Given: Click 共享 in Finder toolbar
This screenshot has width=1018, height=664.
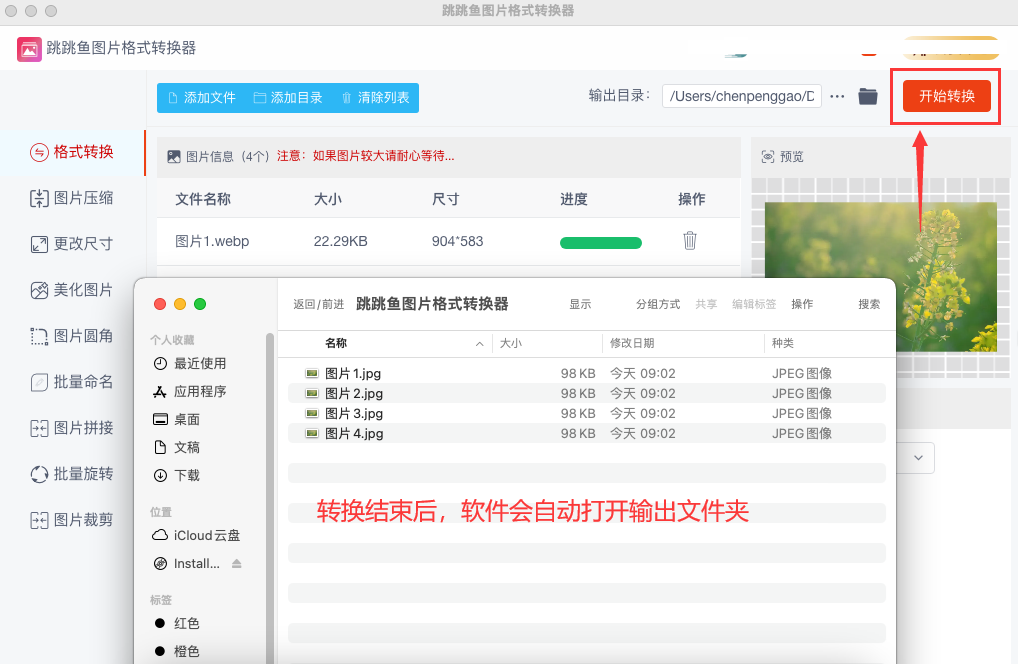Looking at the screenshot, I should pos(706,304).
